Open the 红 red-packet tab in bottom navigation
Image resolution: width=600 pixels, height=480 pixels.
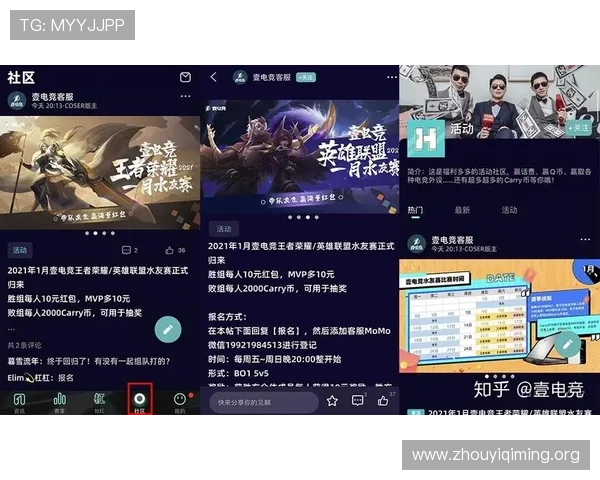(x=99, y=402)
